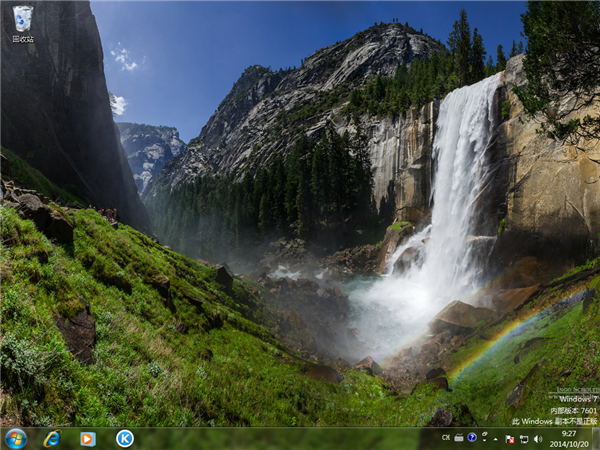The height and width of the screenshot is (450, 600).
Task: Open Windows Media Player from the taskbar
Action: click(88, 438)
